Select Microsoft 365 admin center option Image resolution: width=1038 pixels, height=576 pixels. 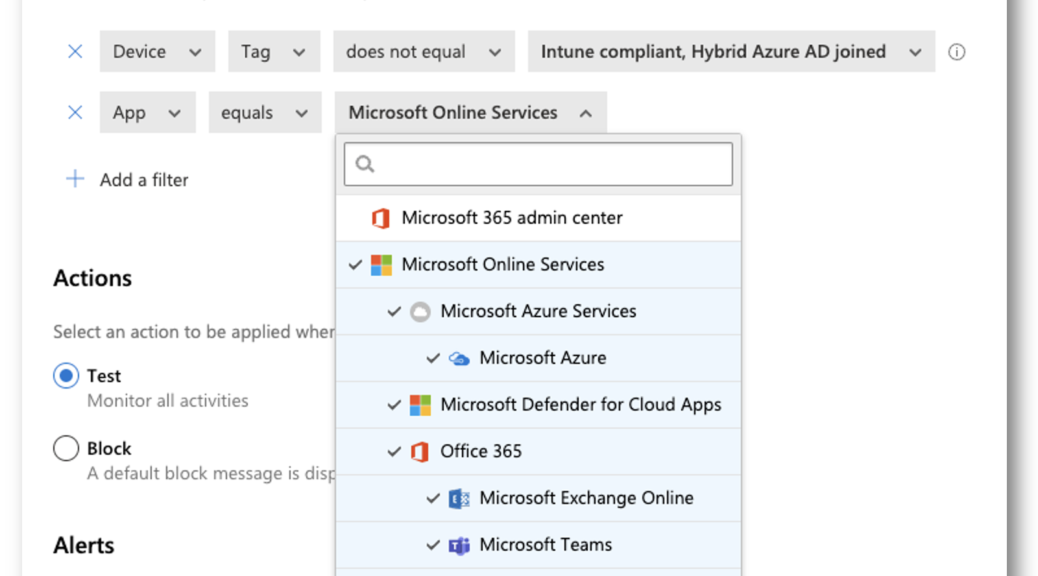point(538,218)
